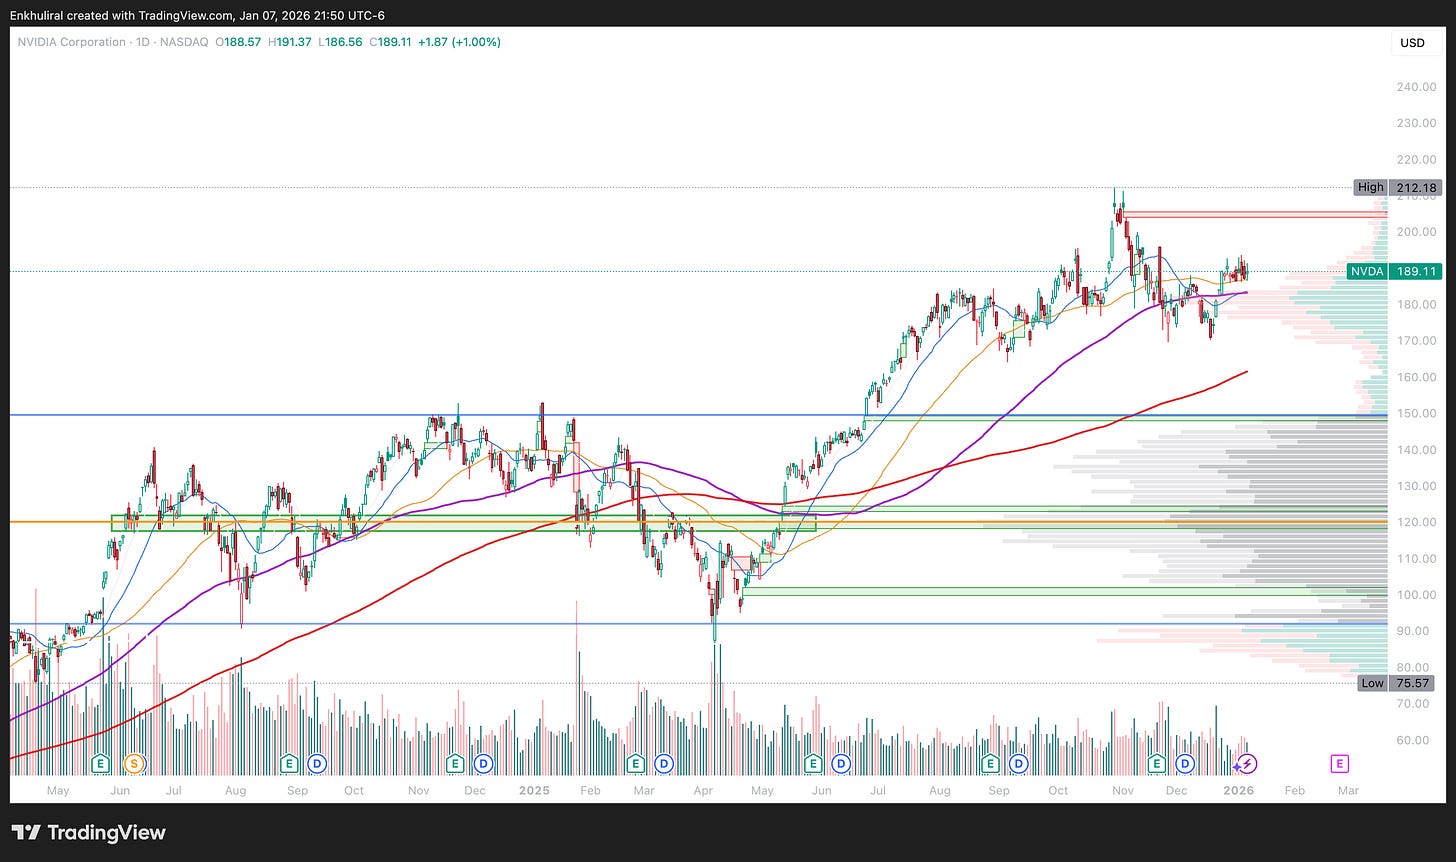The image size is (1456, 862).
Task: Open the earnings E marker in late August 2025
Action: point(990,764)
